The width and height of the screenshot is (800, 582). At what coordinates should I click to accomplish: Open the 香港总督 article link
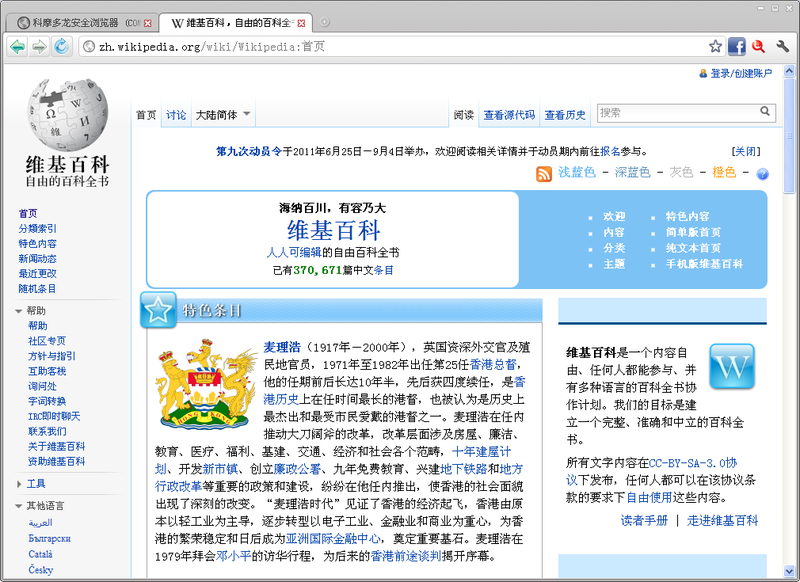coord(493,365)
